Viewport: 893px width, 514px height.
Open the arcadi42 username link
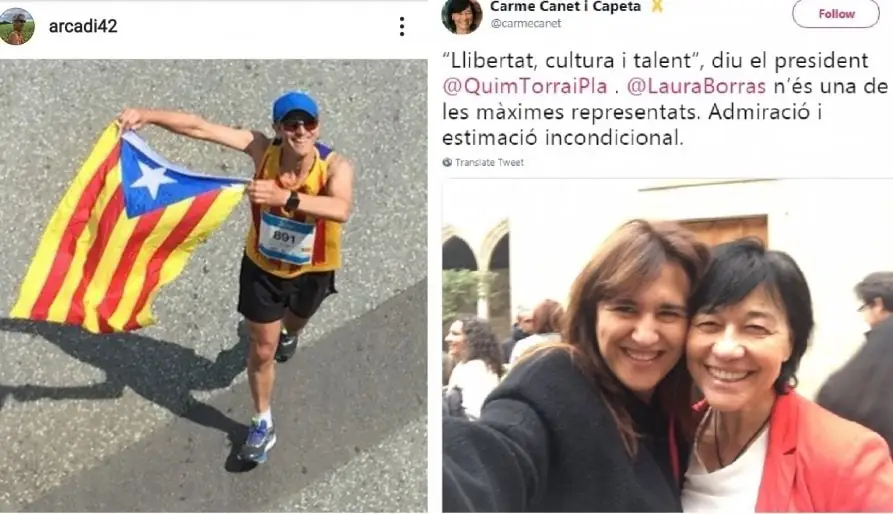83,26
